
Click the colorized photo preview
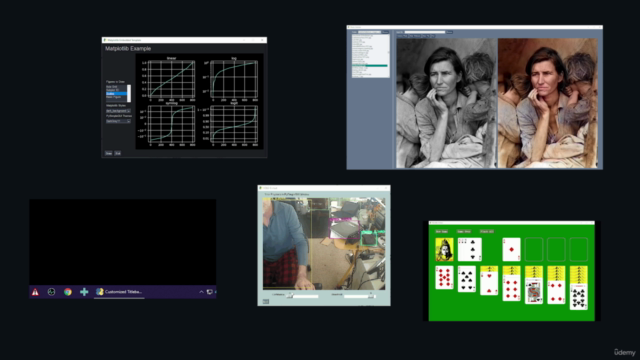tap(548, 103)
